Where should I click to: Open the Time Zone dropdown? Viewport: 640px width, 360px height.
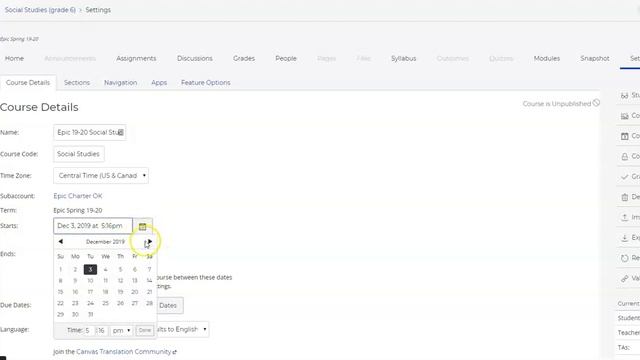coord(101,176)
